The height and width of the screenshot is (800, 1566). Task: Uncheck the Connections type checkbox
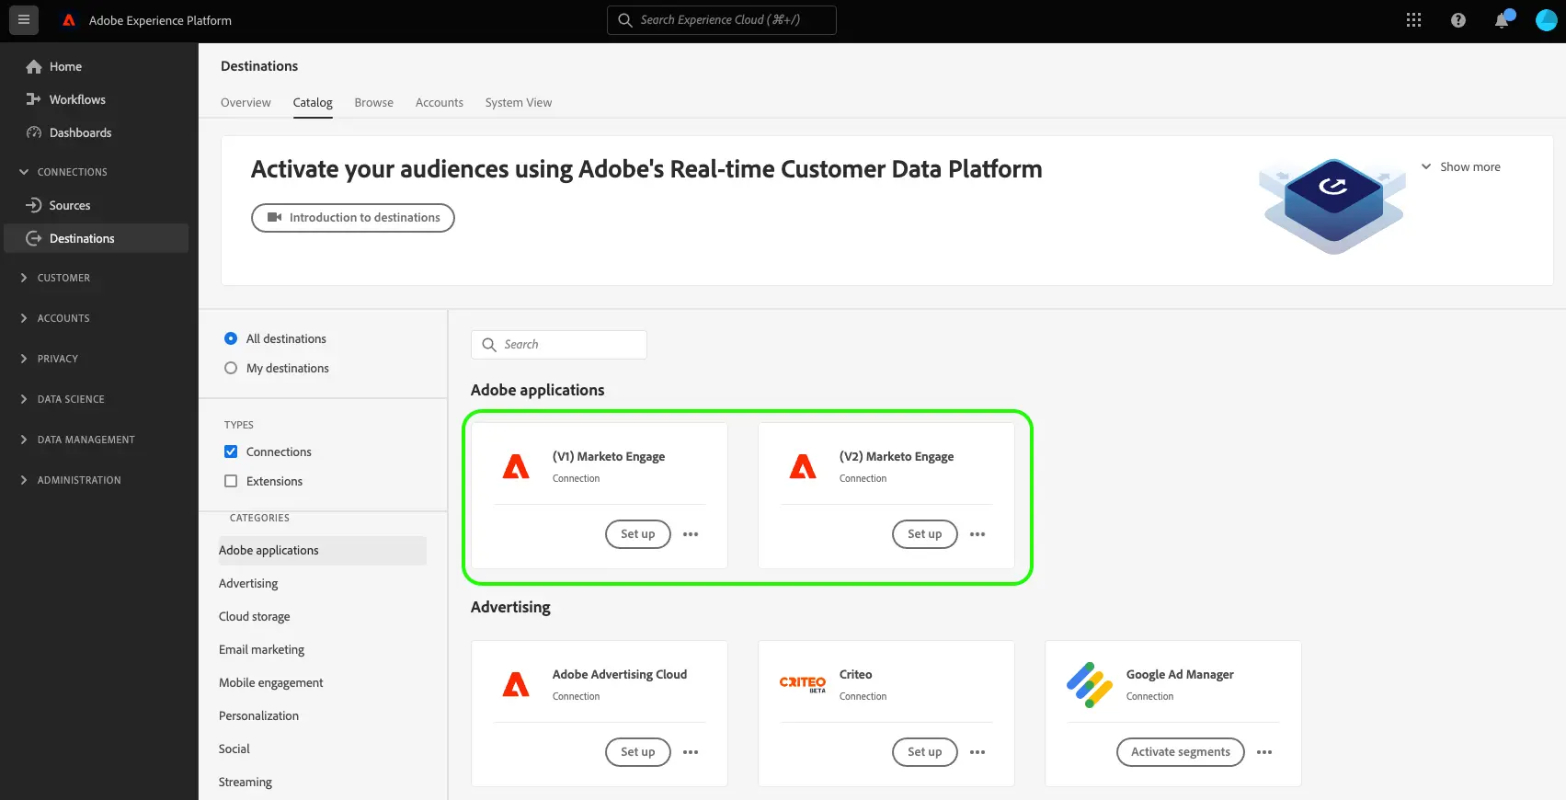coord(231,452)
